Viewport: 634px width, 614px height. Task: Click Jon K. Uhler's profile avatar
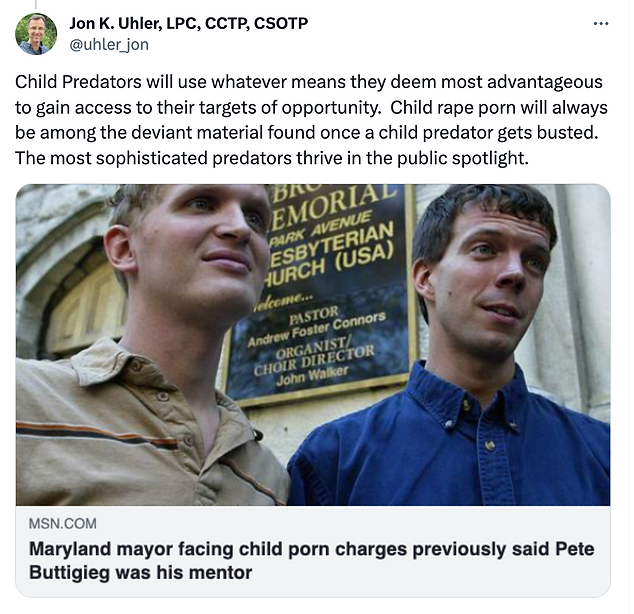pyautogui.click(x=36, y=34)
